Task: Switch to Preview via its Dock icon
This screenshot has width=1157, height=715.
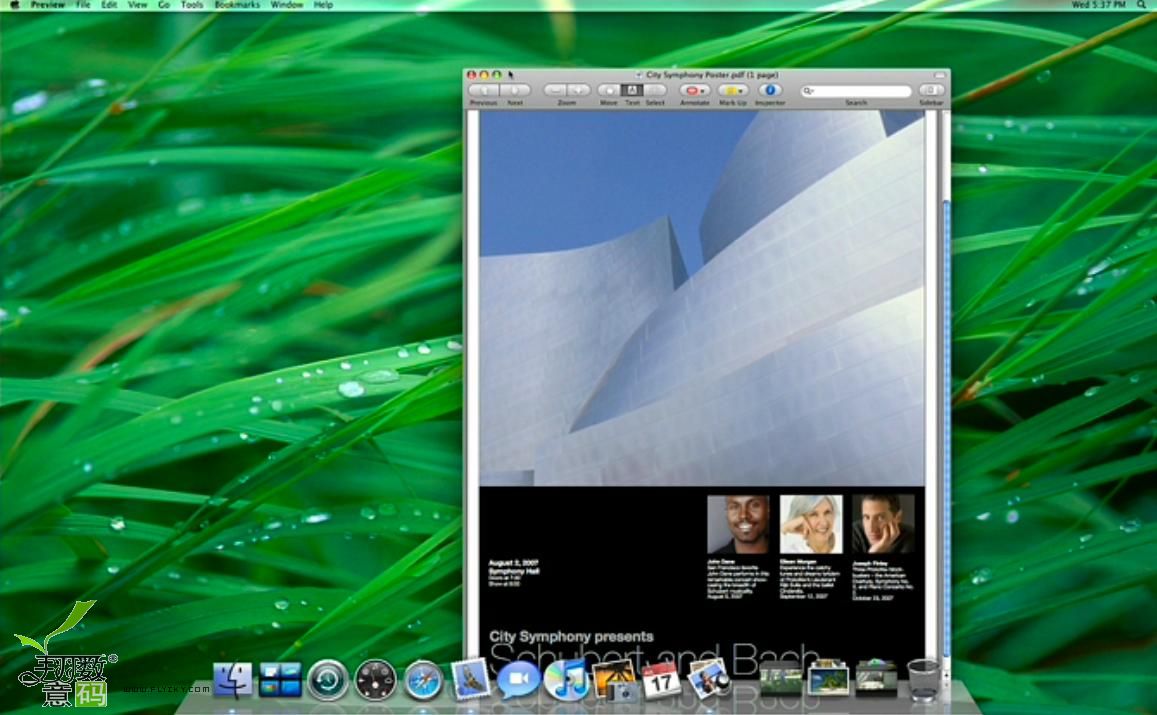Action: pyautogui.click(x=709, y=679)
